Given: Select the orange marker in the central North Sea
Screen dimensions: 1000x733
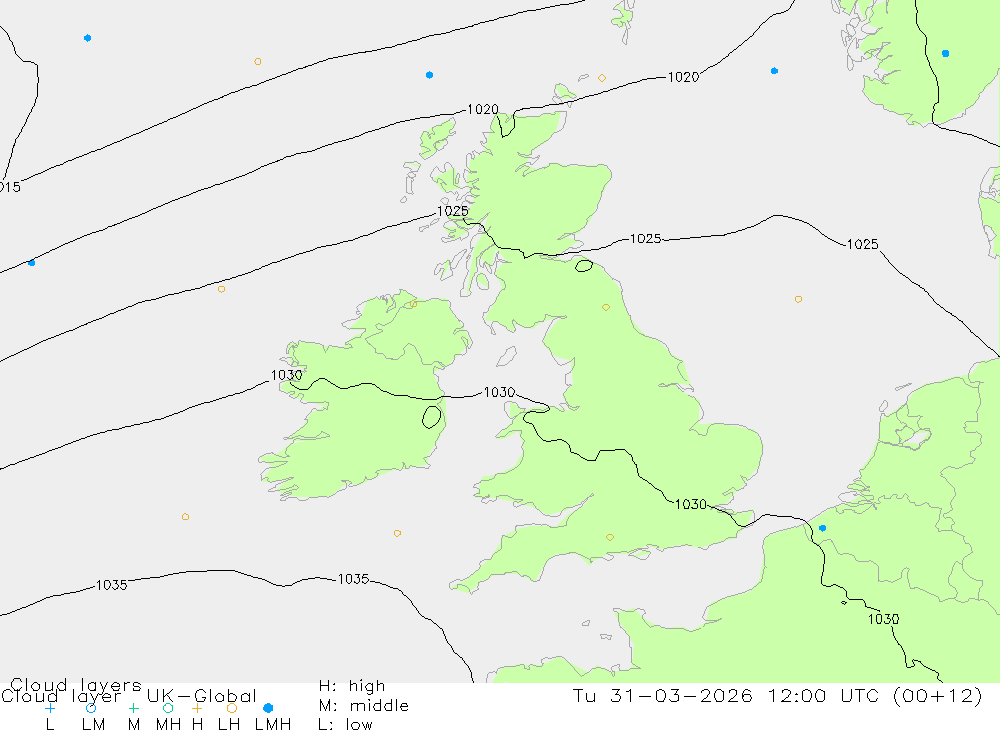Looking at the screenshot, I should click(798, 299).
